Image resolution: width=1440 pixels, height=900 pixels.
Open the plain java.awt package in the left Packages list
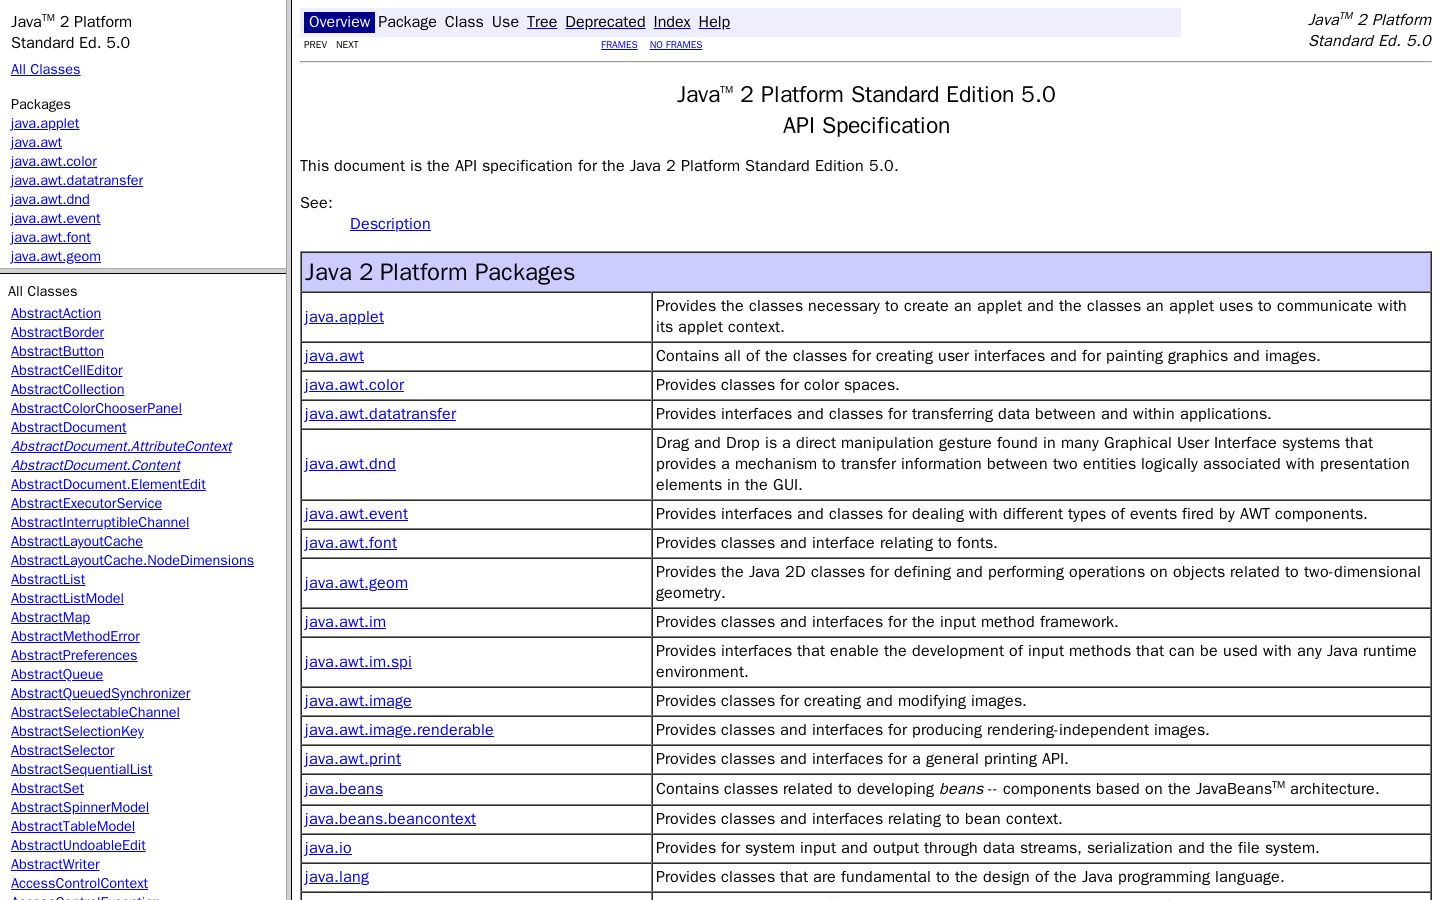point(36,142)
